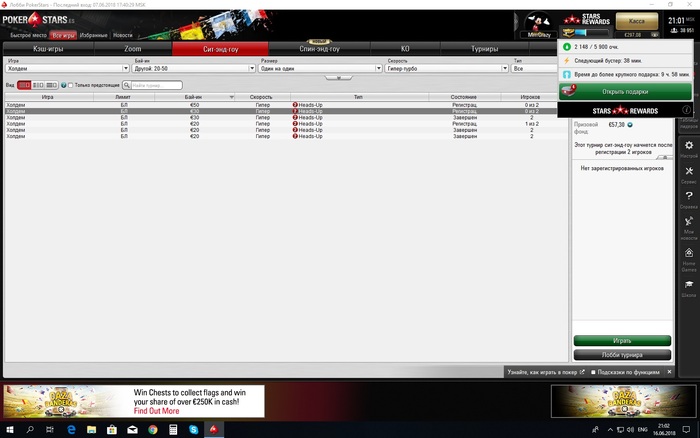Image resolution: width=700 pixels, height=438 pixels.
Task: Click the blue help icon beside view buttons
Action: (63, 85)
